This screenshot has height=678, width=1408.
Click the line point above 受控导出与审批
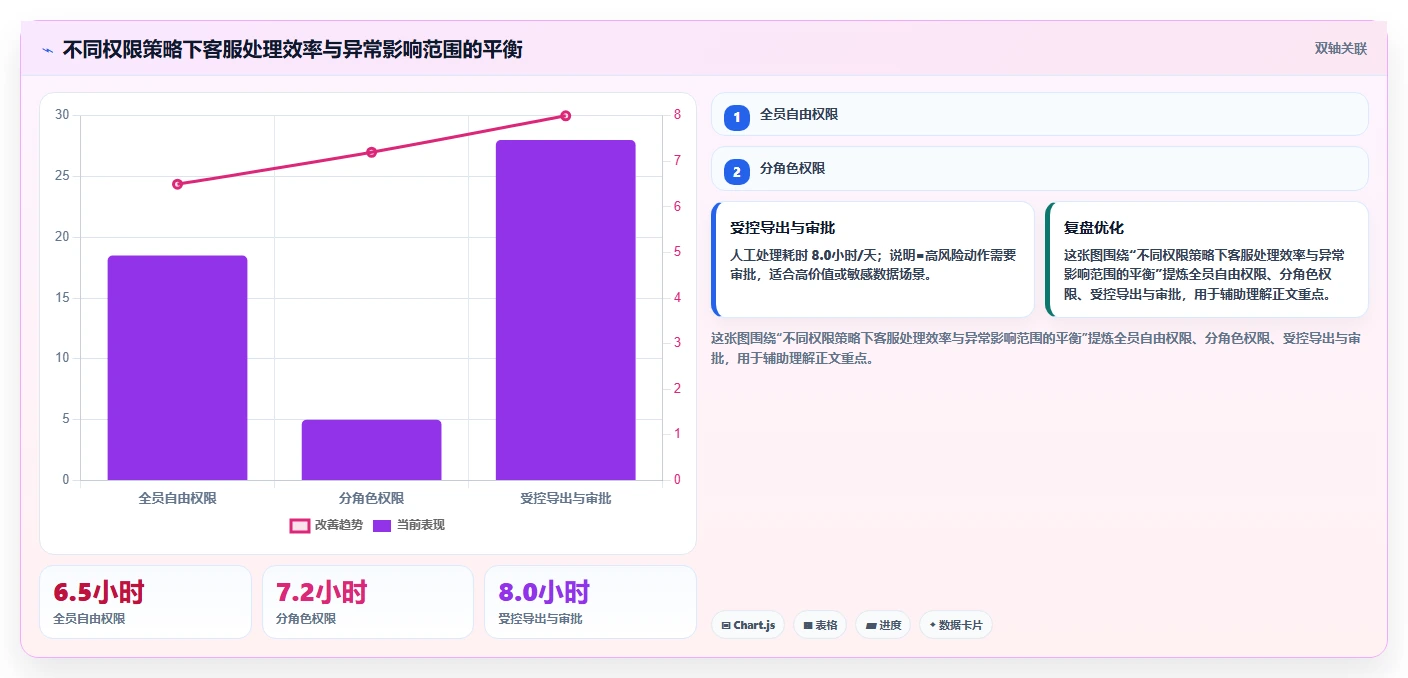click(565, 116)
